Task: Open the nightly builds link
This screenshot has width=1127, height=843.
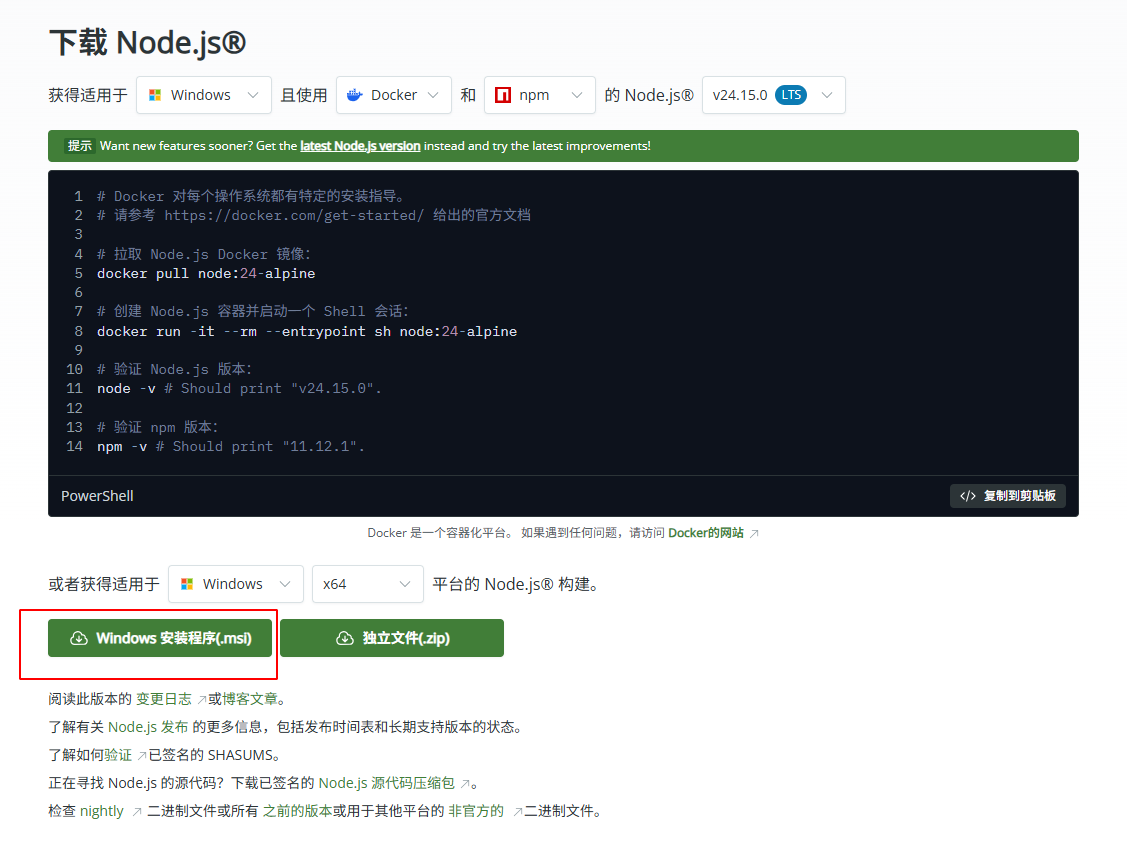Action: point(101,811)
